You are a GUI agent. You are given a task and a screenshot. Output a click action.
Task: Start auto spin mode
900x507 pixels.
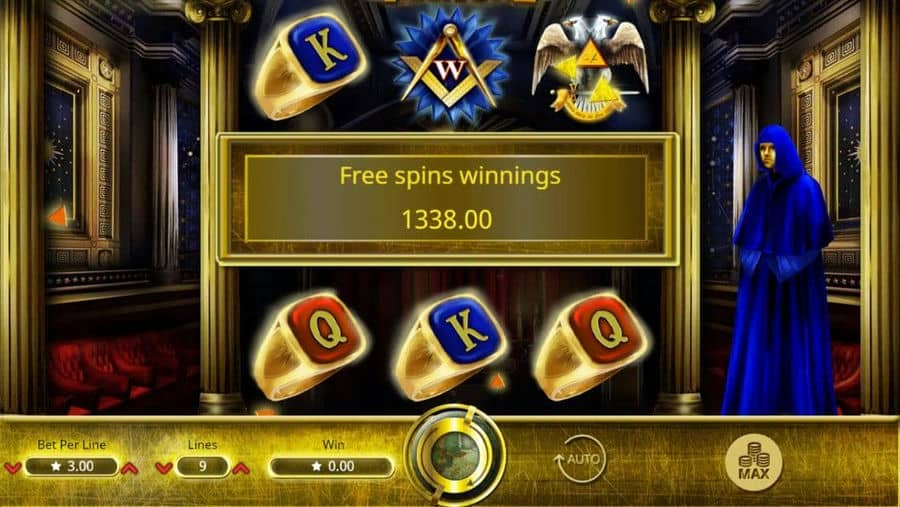point(580,459)
